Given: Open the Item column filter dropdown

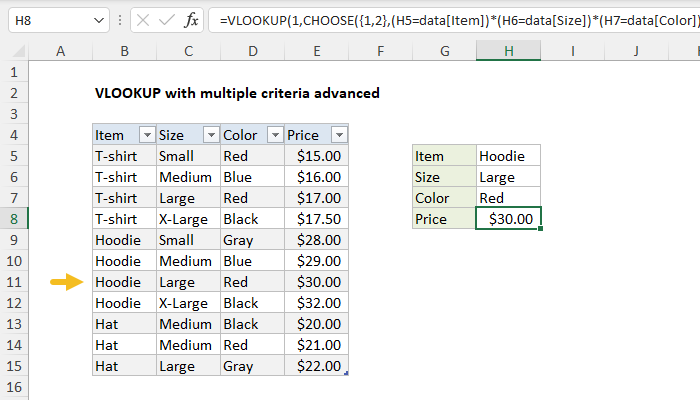Looking at the screenshot, I should pos(146,135).
